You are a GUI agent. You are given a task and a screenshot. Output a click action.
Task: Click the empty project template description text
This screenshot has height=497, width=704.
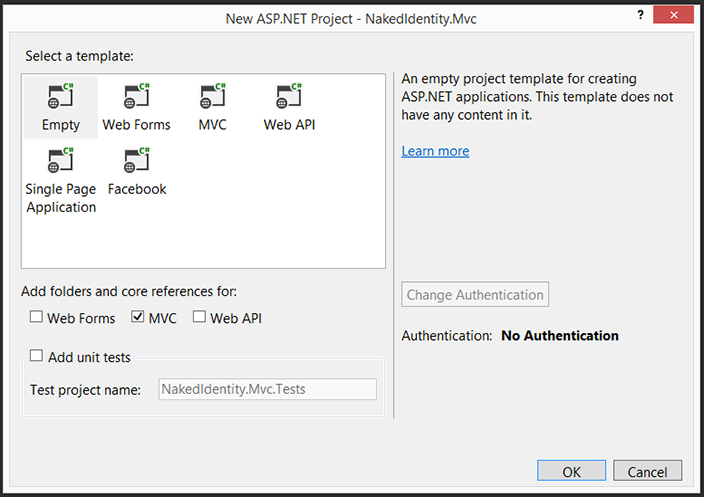(x=537, y=96)
